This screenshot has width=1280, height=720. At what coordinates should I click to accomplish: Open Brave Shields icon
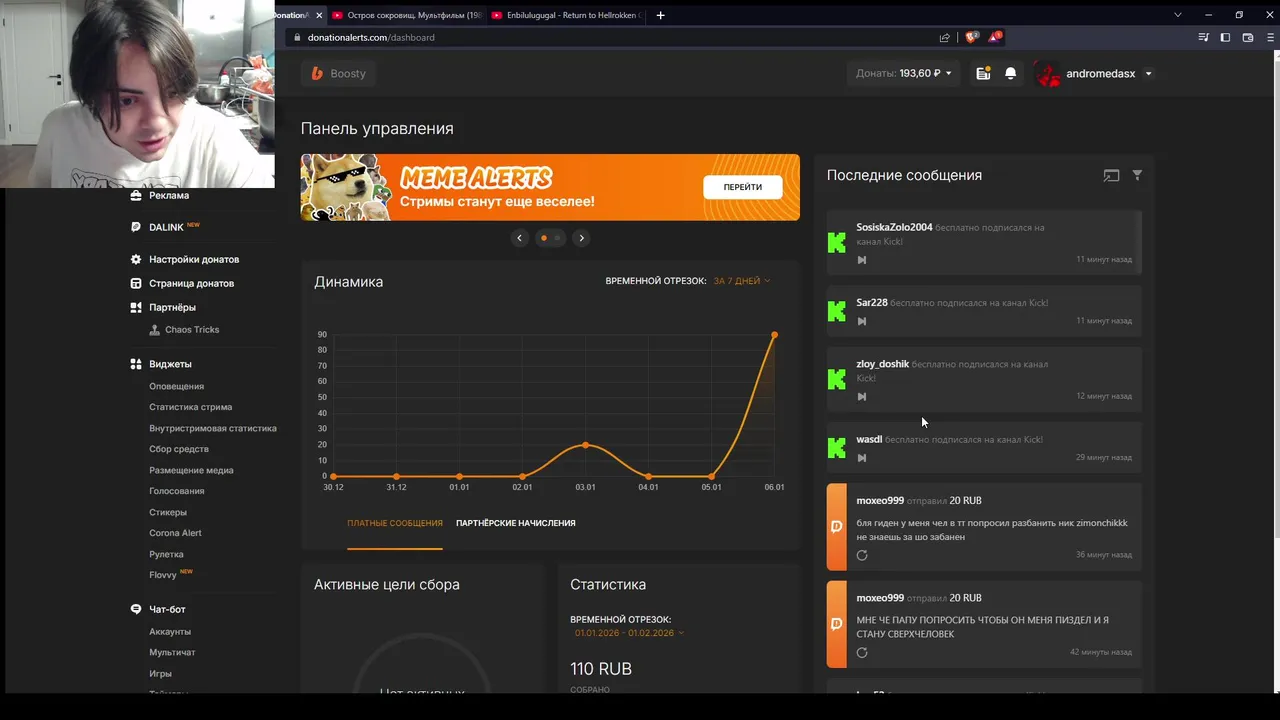click(x=971, y=37)
